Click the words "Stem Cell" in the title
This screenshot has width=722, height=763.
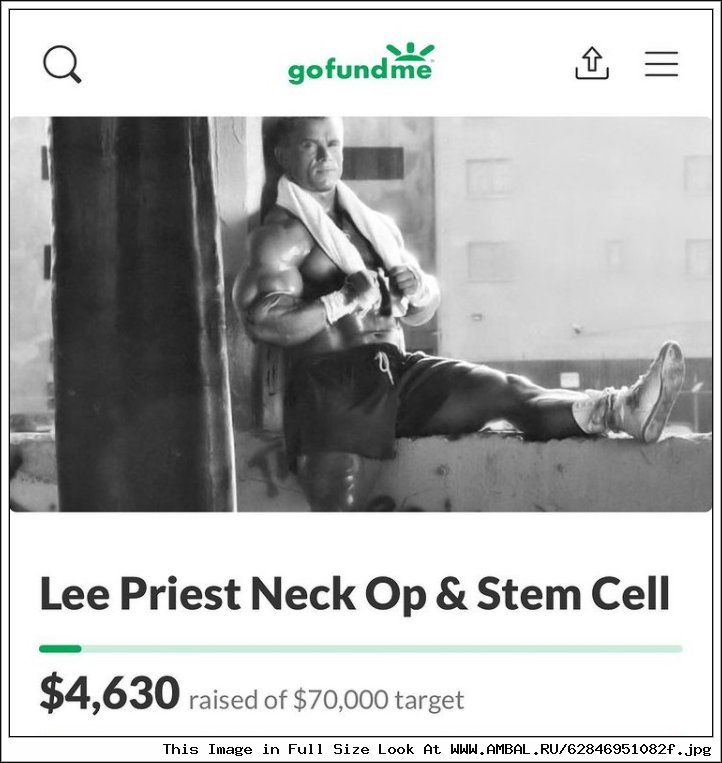point(573,593)
